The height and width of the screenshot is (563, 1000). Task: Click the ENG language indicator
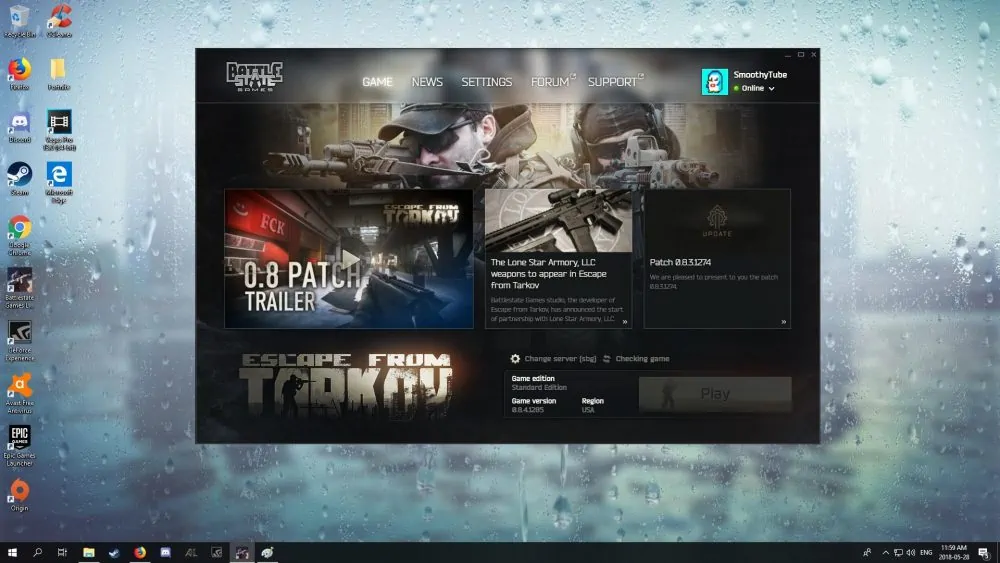pyautogui.click(x=926, y=552)
